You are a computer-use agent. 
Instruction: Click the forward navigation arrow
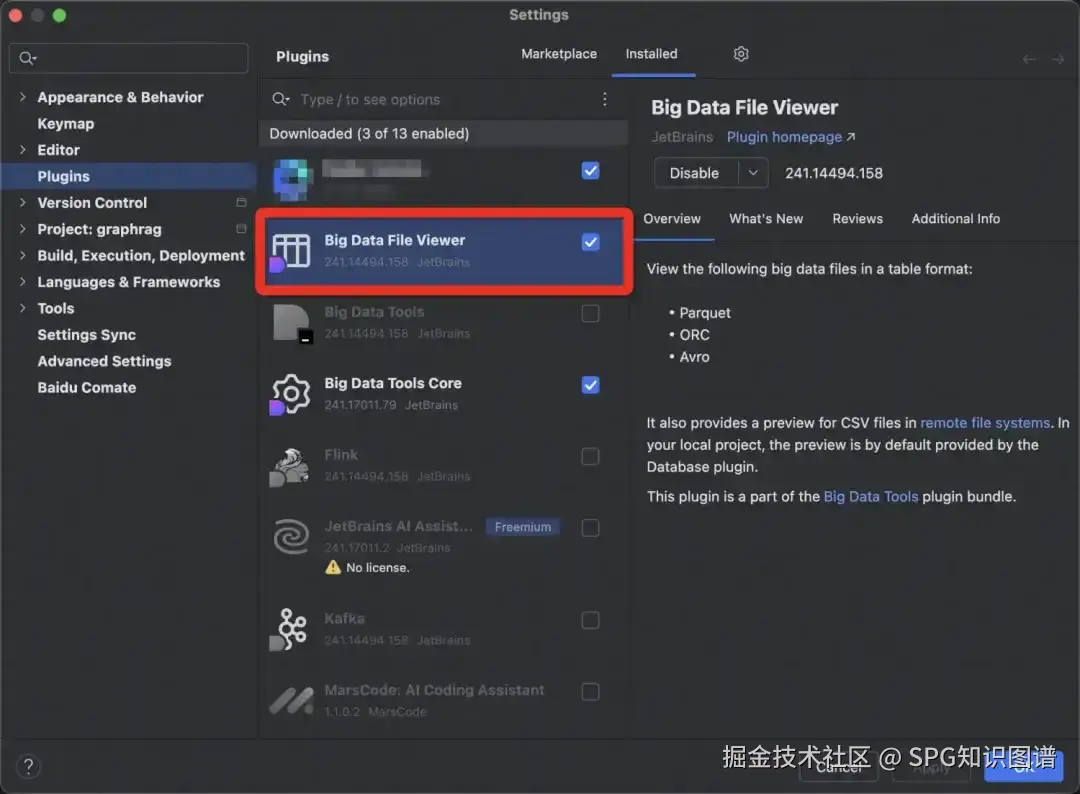[1058, 59]
